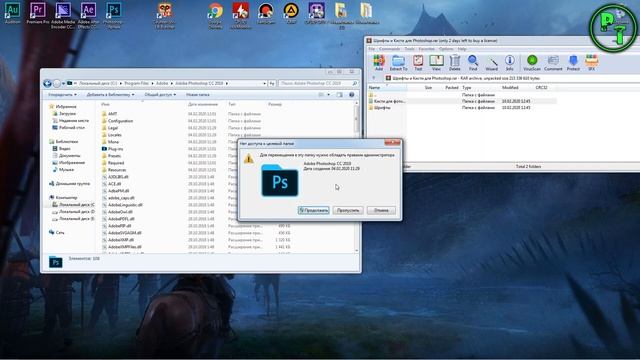
Task: Click the Add icon in WinRAR toolbar
Action: 379,63
